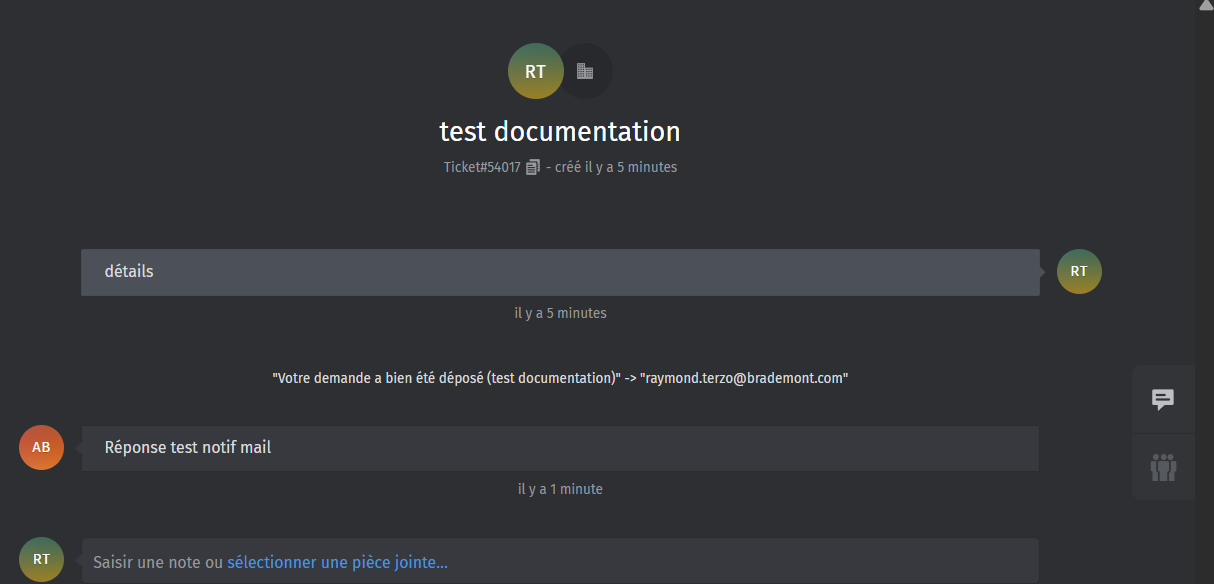
Task: Click the RT avatar beside the note field
Action: point(41,559)
